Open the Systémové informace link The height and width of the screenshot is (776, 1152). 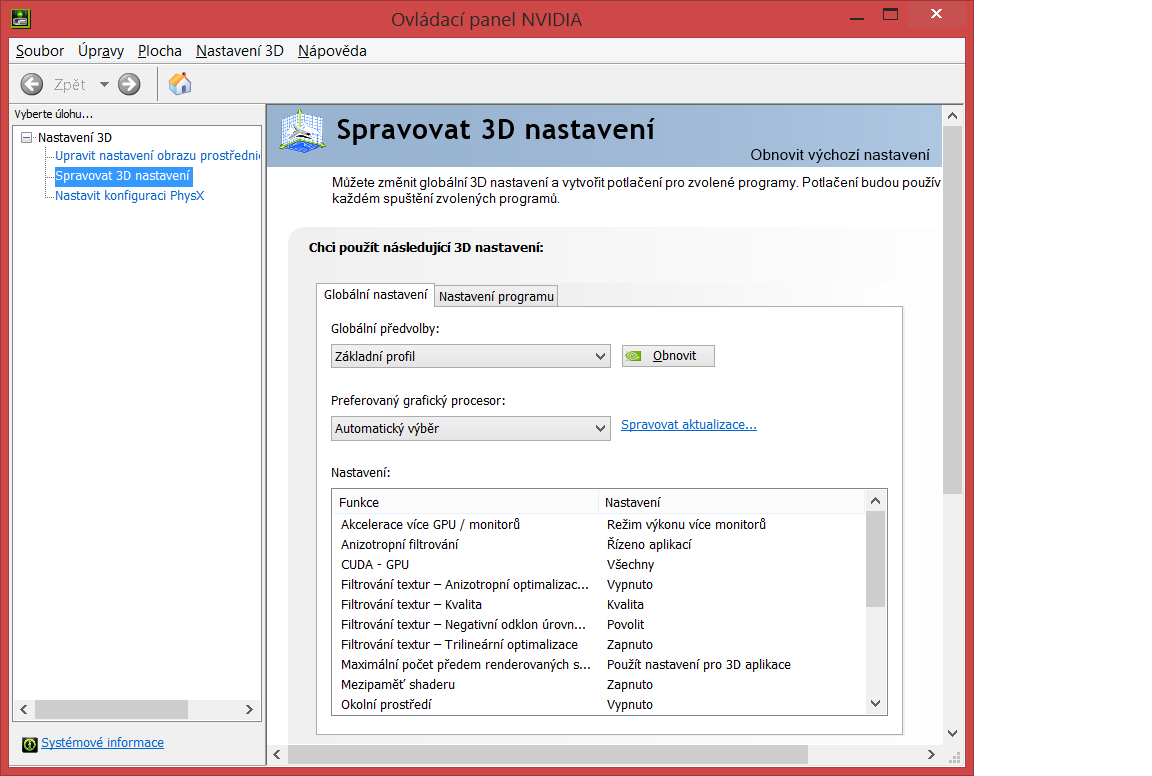[x=102, y=743]
